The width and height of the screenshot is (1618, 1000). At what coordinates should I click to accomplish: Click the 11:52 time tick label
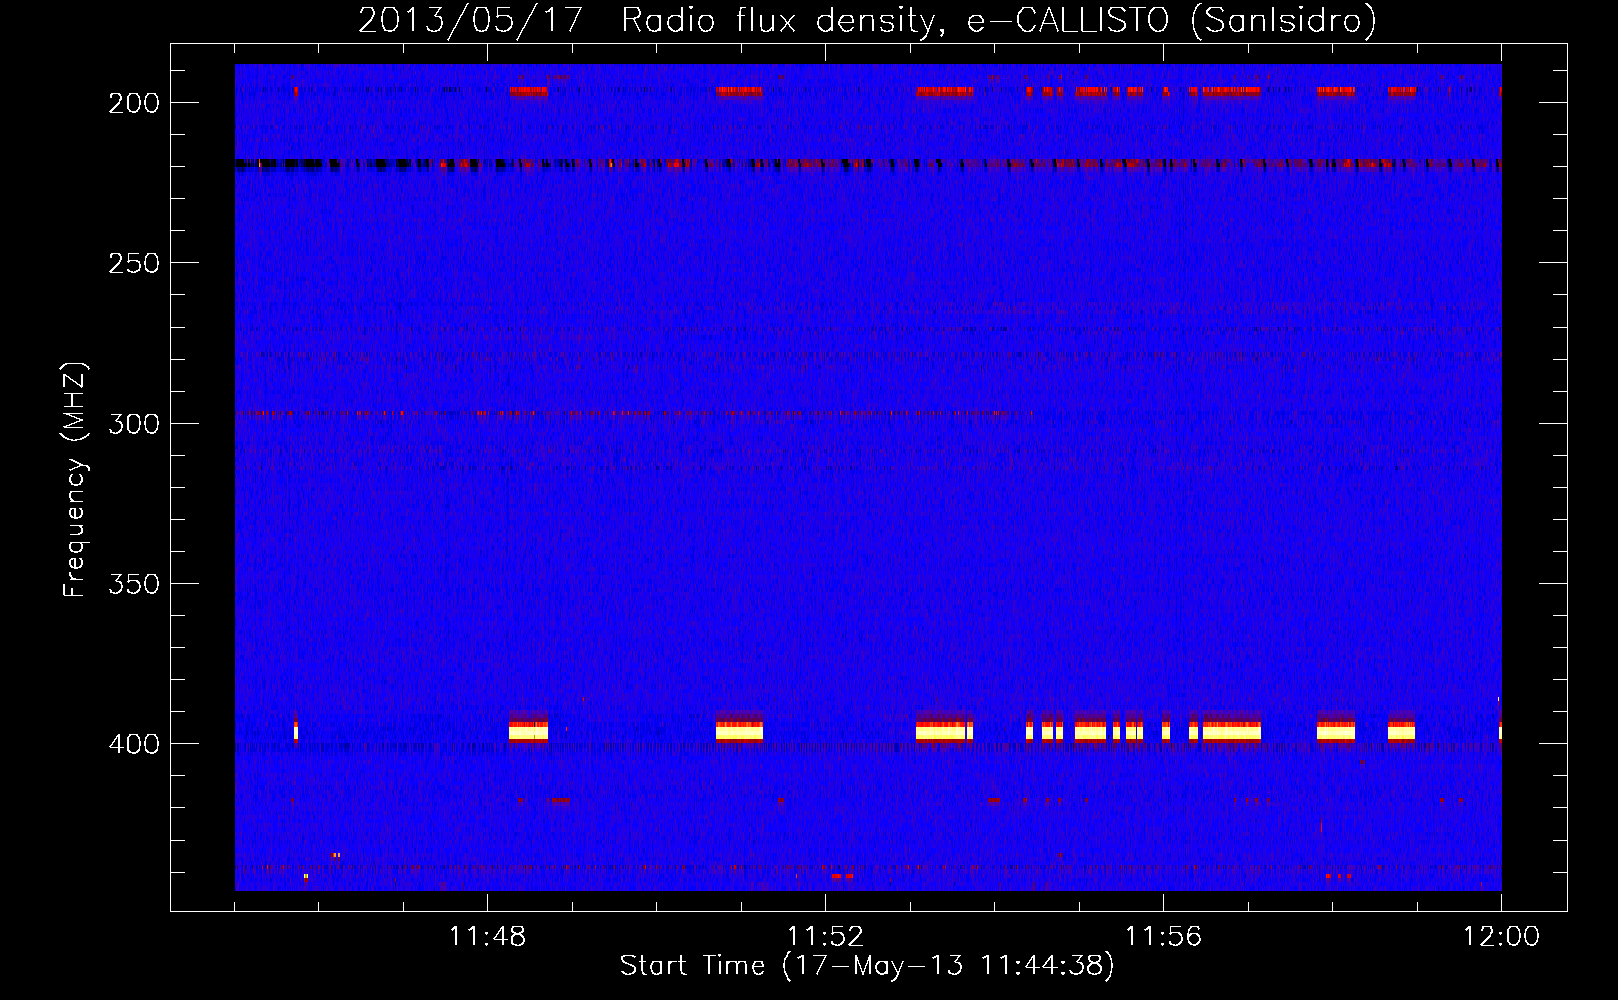click(825, 936)
